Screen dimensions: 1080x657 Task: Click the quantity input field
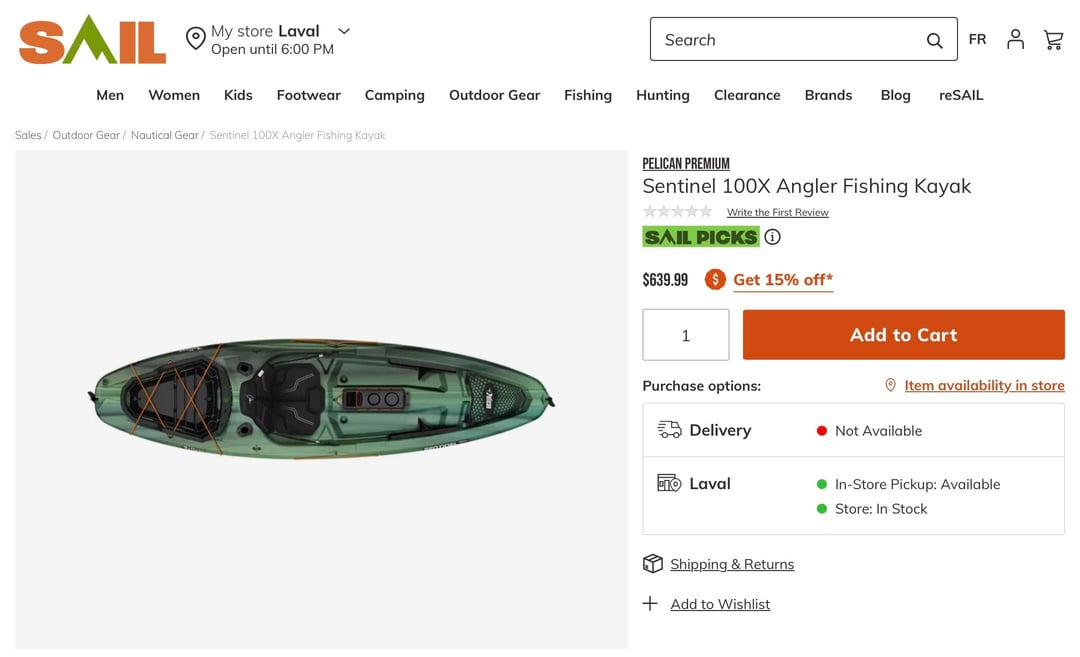click(686, 335)
